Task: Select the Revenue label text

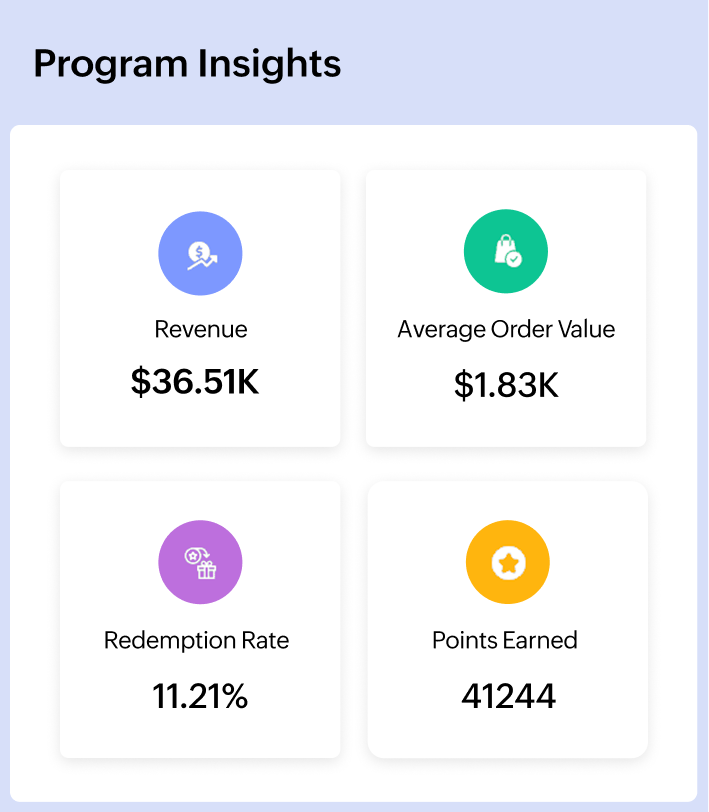Action: [200, 329]
